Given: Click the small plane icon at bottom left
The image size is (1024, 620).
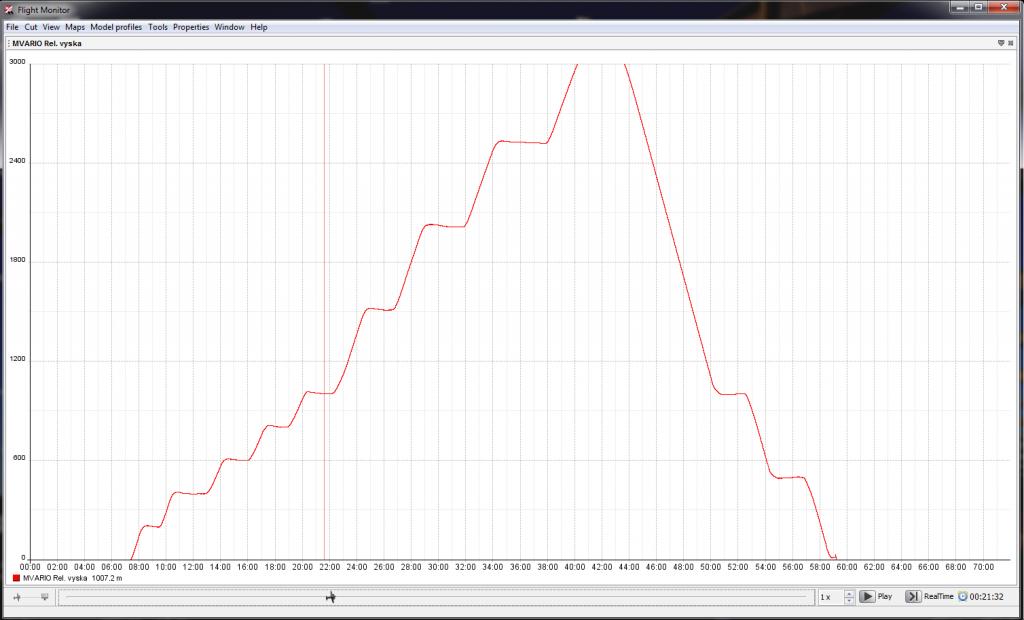Looking at the screenshot, I should [18, 597].
